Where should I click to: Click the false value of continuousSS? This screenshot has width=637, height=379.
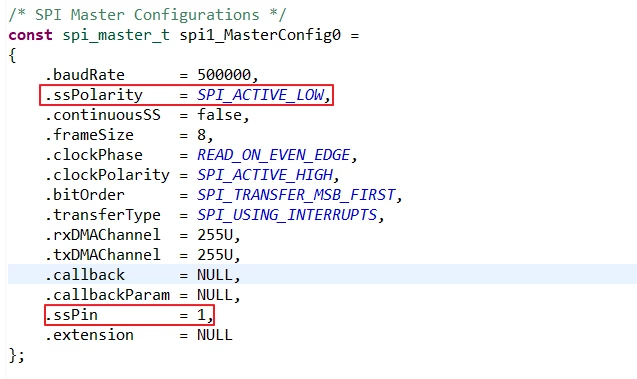[219, 115]
